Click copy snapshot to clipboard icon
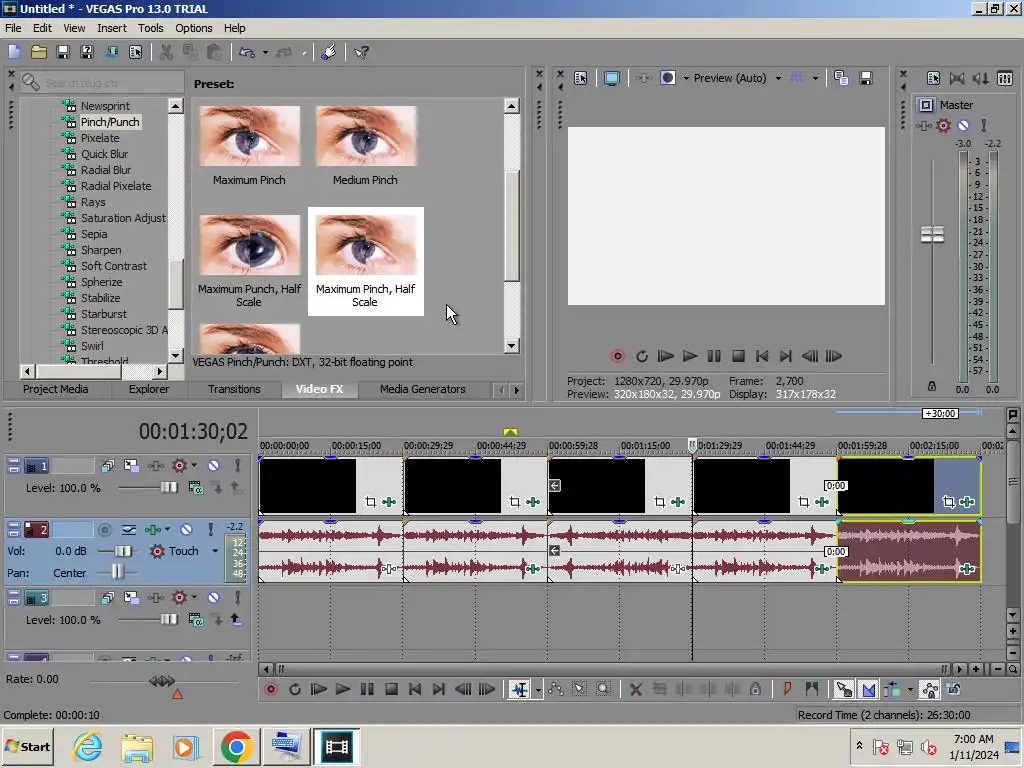The width and height of the screenshot is (1024, 768). tap(841, 78)
